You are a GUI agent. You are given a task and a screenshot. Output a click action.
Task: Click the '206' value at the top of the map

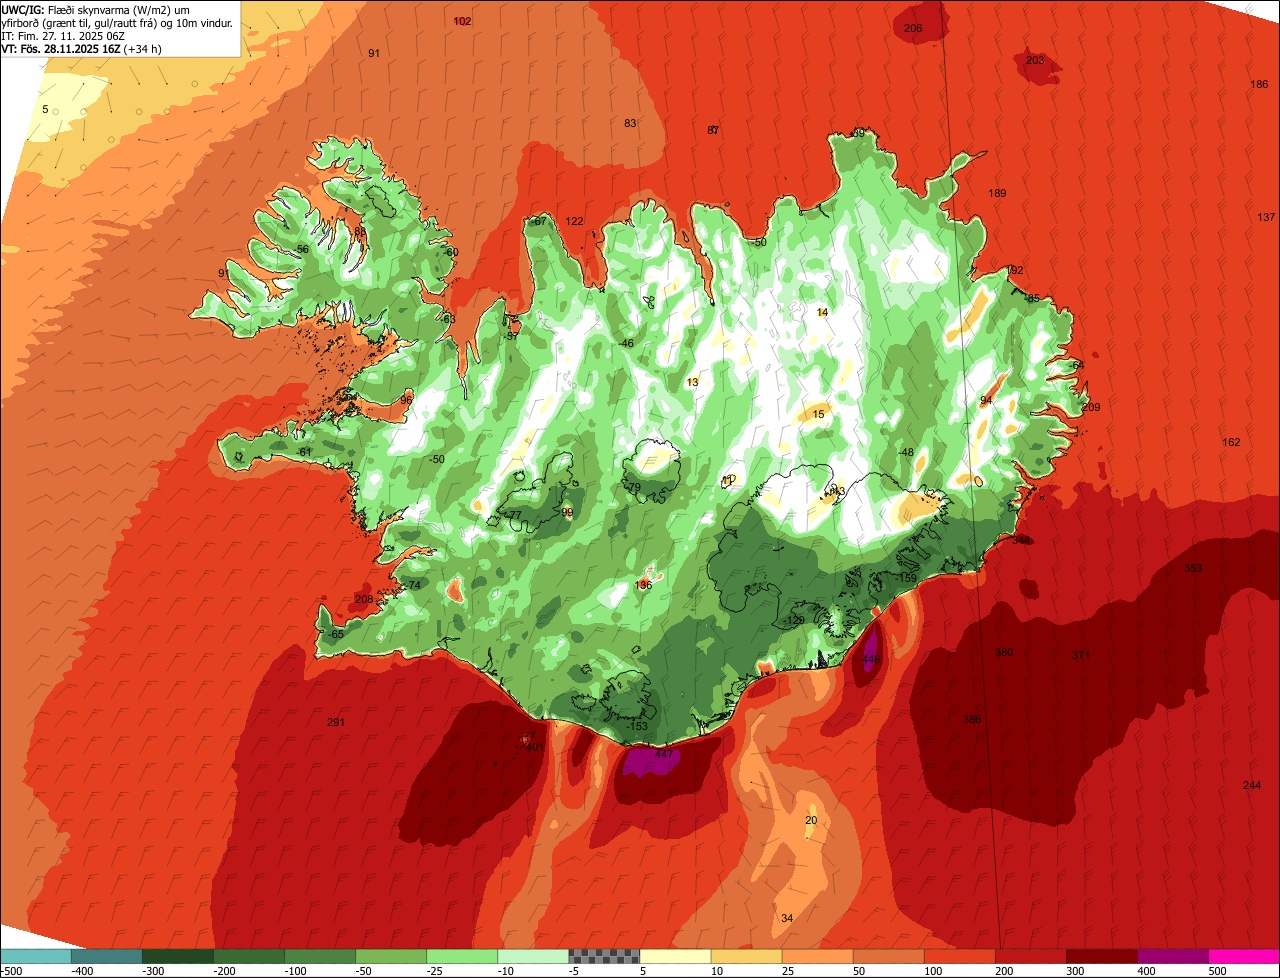point(913,28)
